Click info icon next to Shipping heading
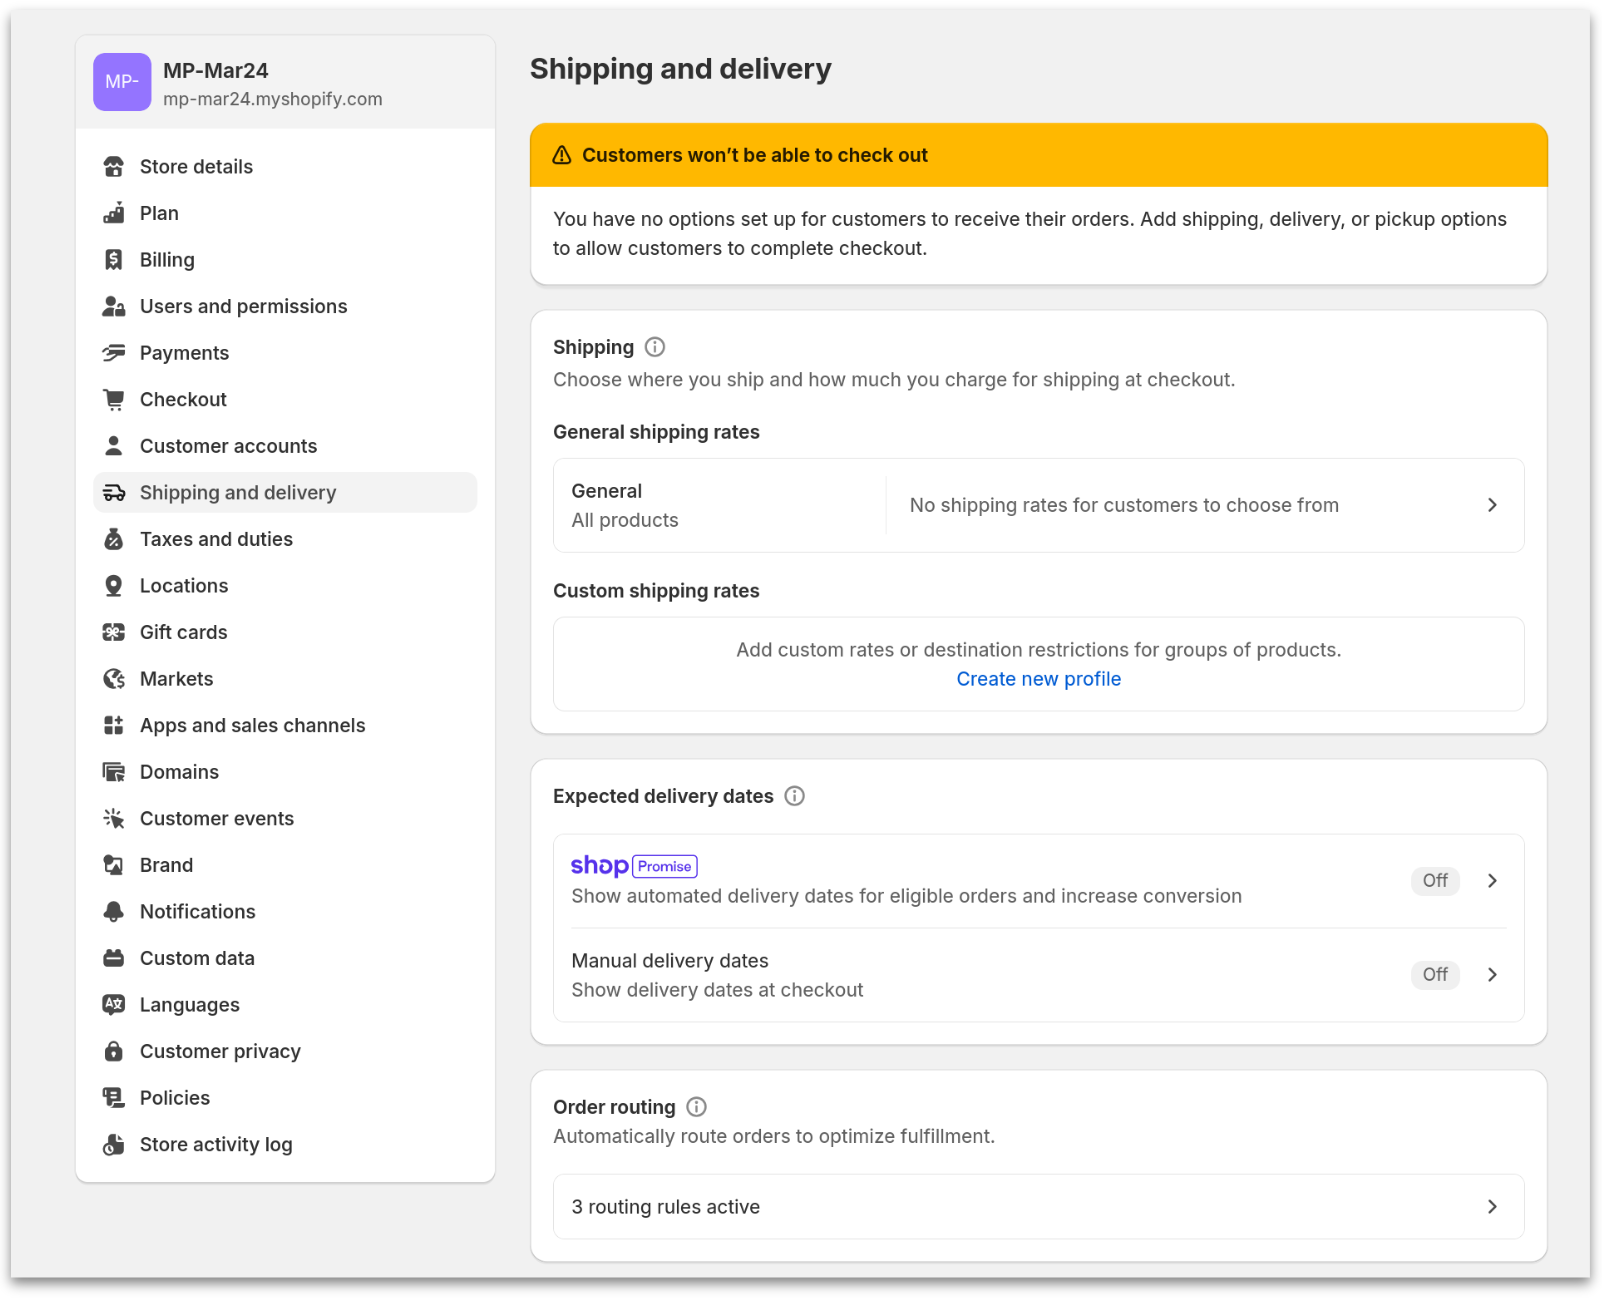This screenshot has height=1298, width=1602. [655, 347]
